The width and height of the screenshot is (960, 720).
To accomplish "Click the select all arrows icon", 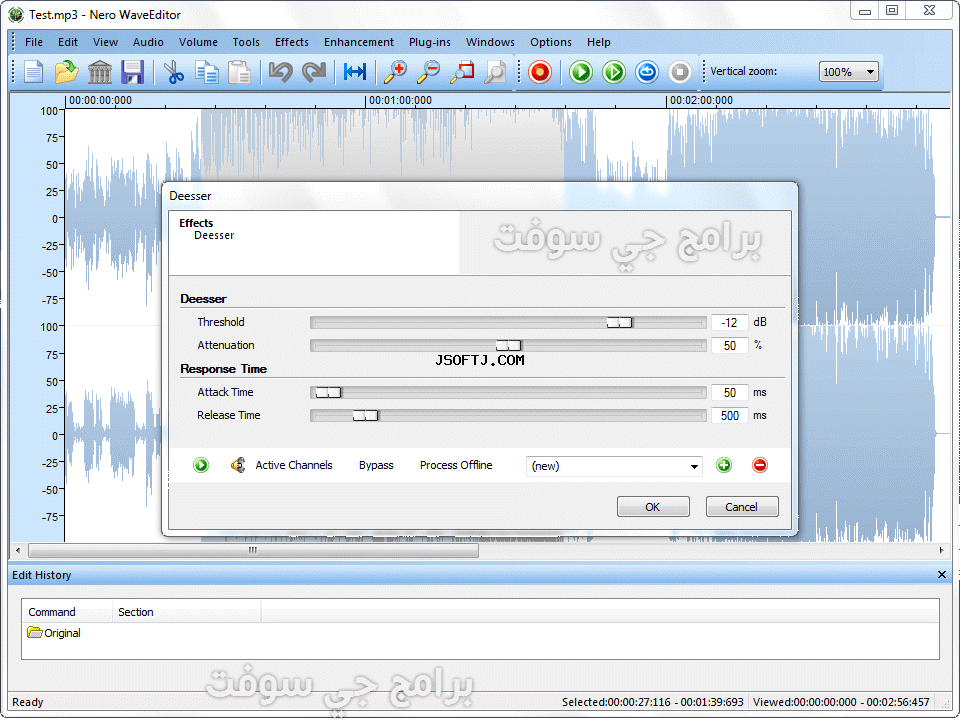I will [x=354, y=72].
